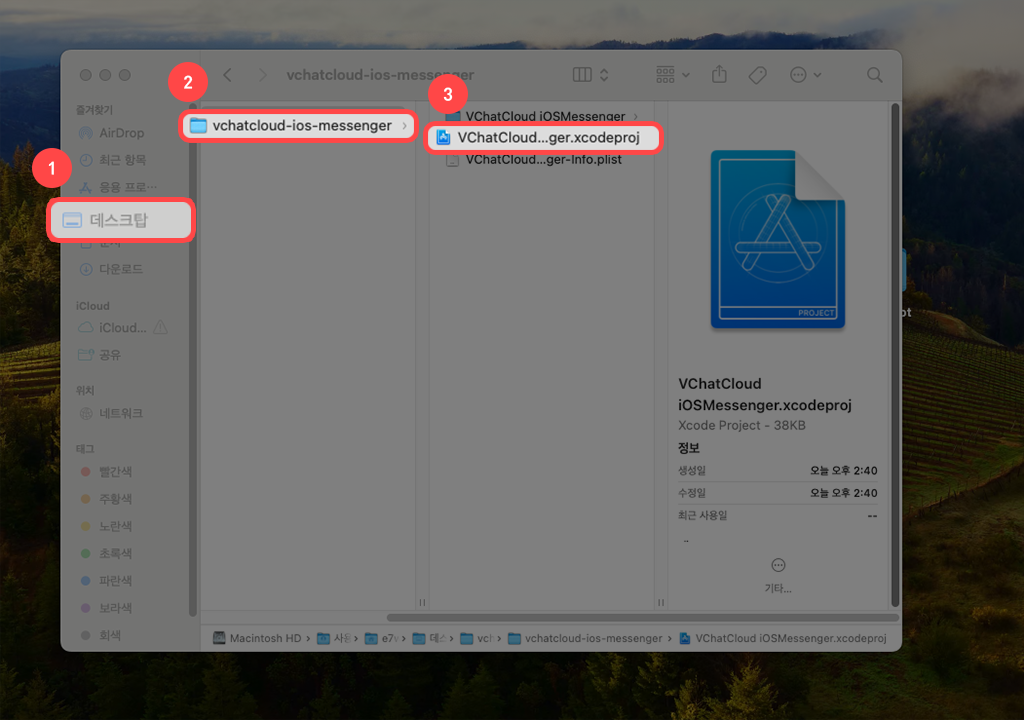Image resolution: width=1024 pixels, height=720 pixels.
Task: Select the VChatCloud Info.plist file
Action: [542, 160]
